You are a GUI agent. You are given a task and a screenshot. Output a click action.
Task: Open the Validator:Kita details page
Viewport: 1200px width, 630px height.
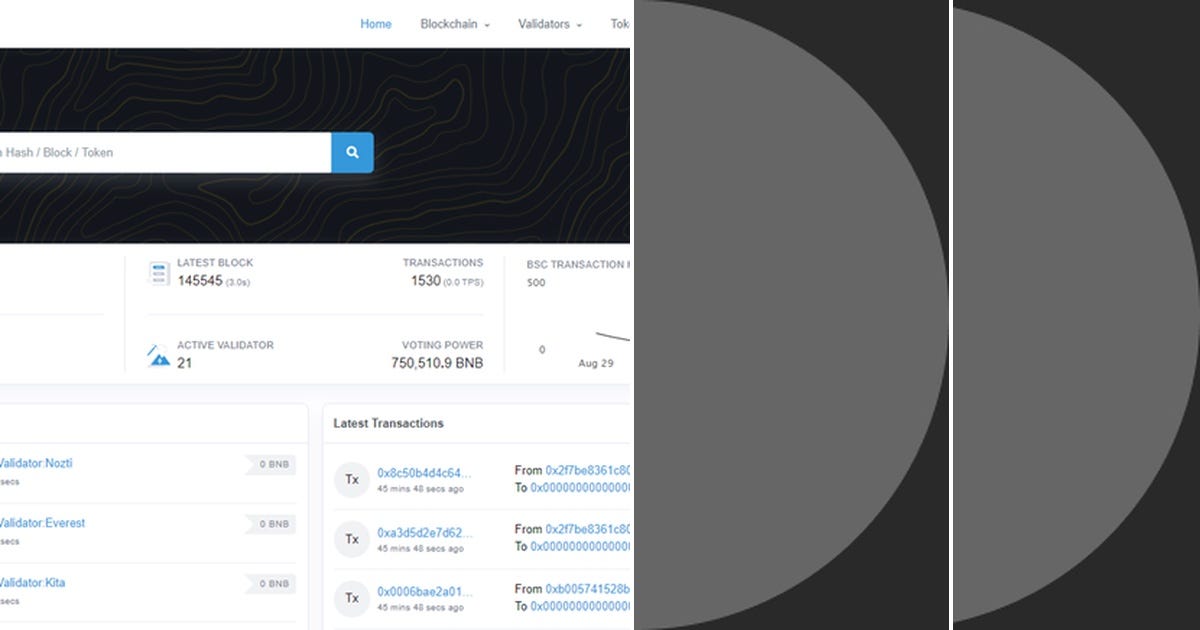[x=31, y=582]
